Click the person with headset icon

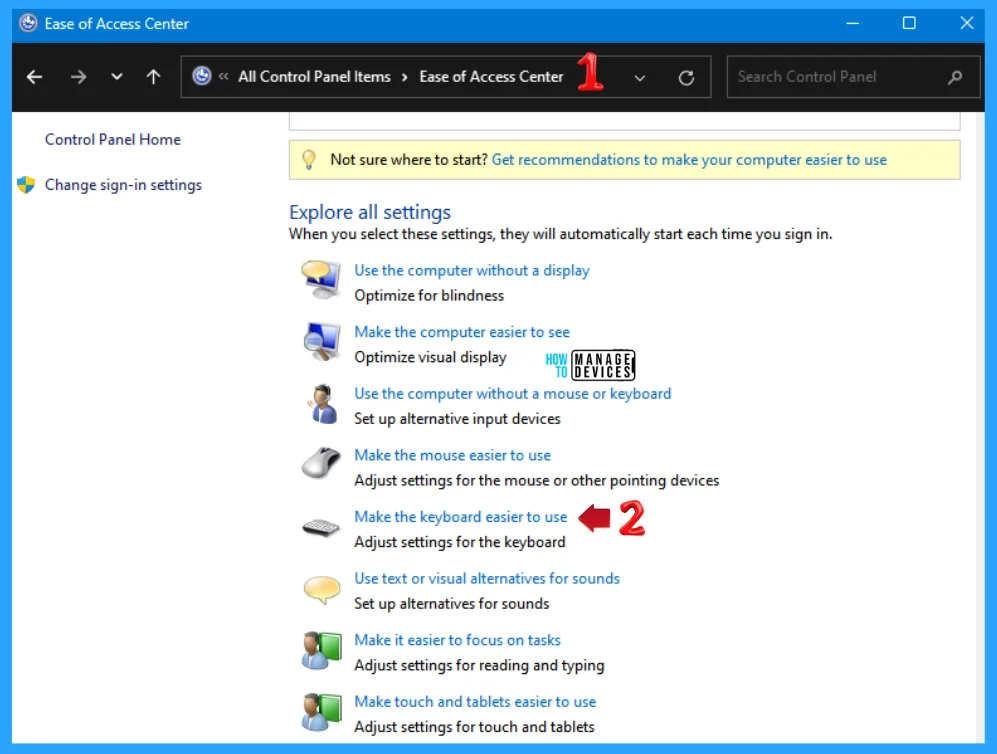(x=322, y=403)
